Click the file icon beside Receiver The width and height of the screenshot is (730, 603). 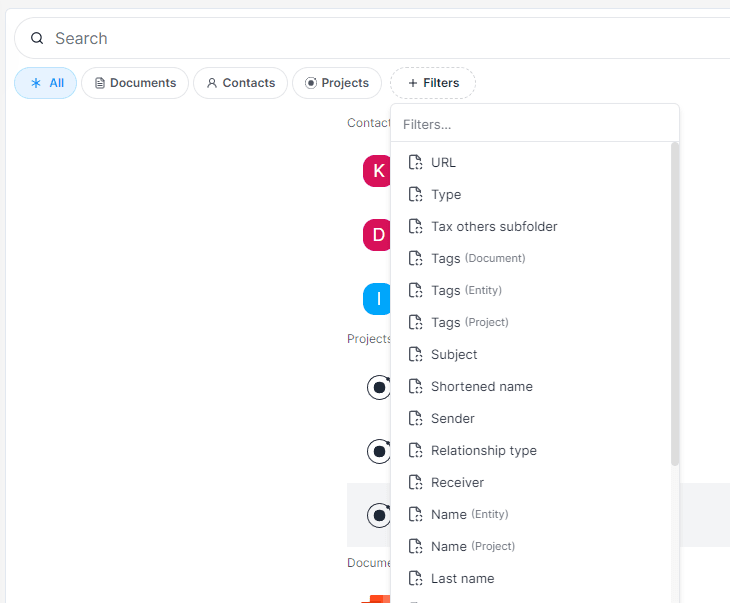(415, 482)
